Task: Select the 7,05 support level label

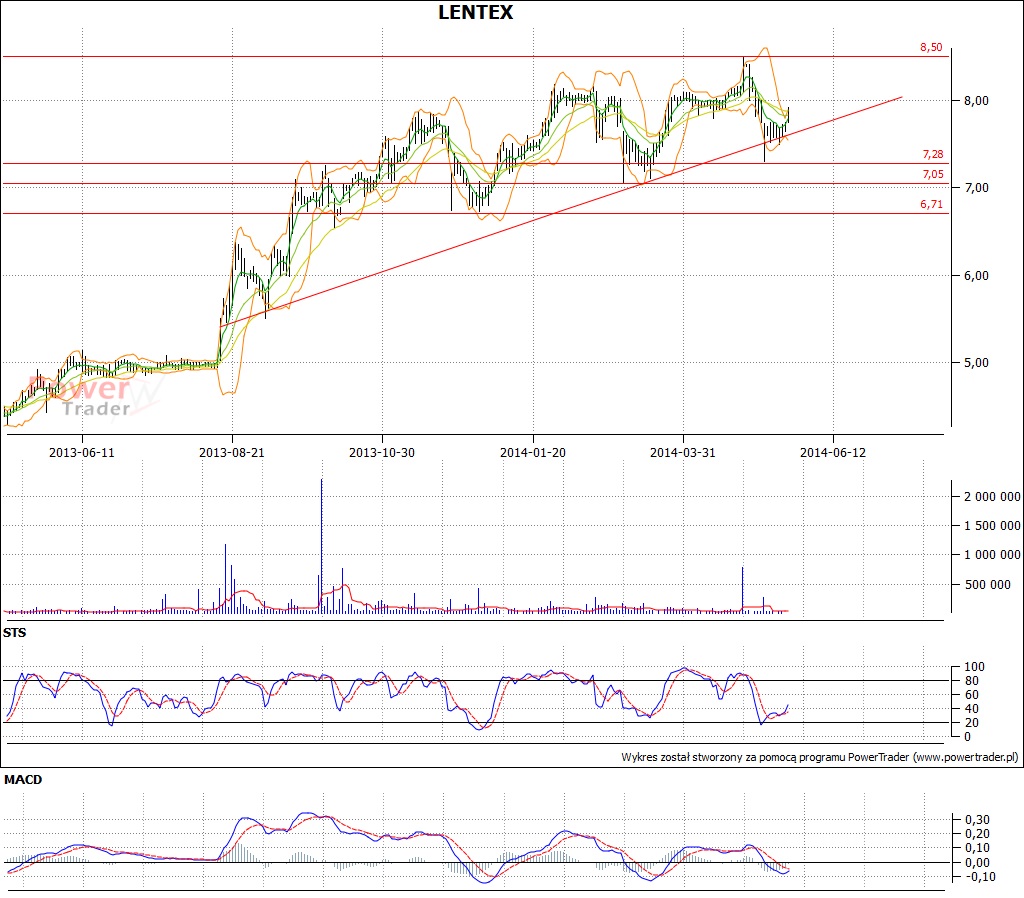Action: click(x=933, y=174)
